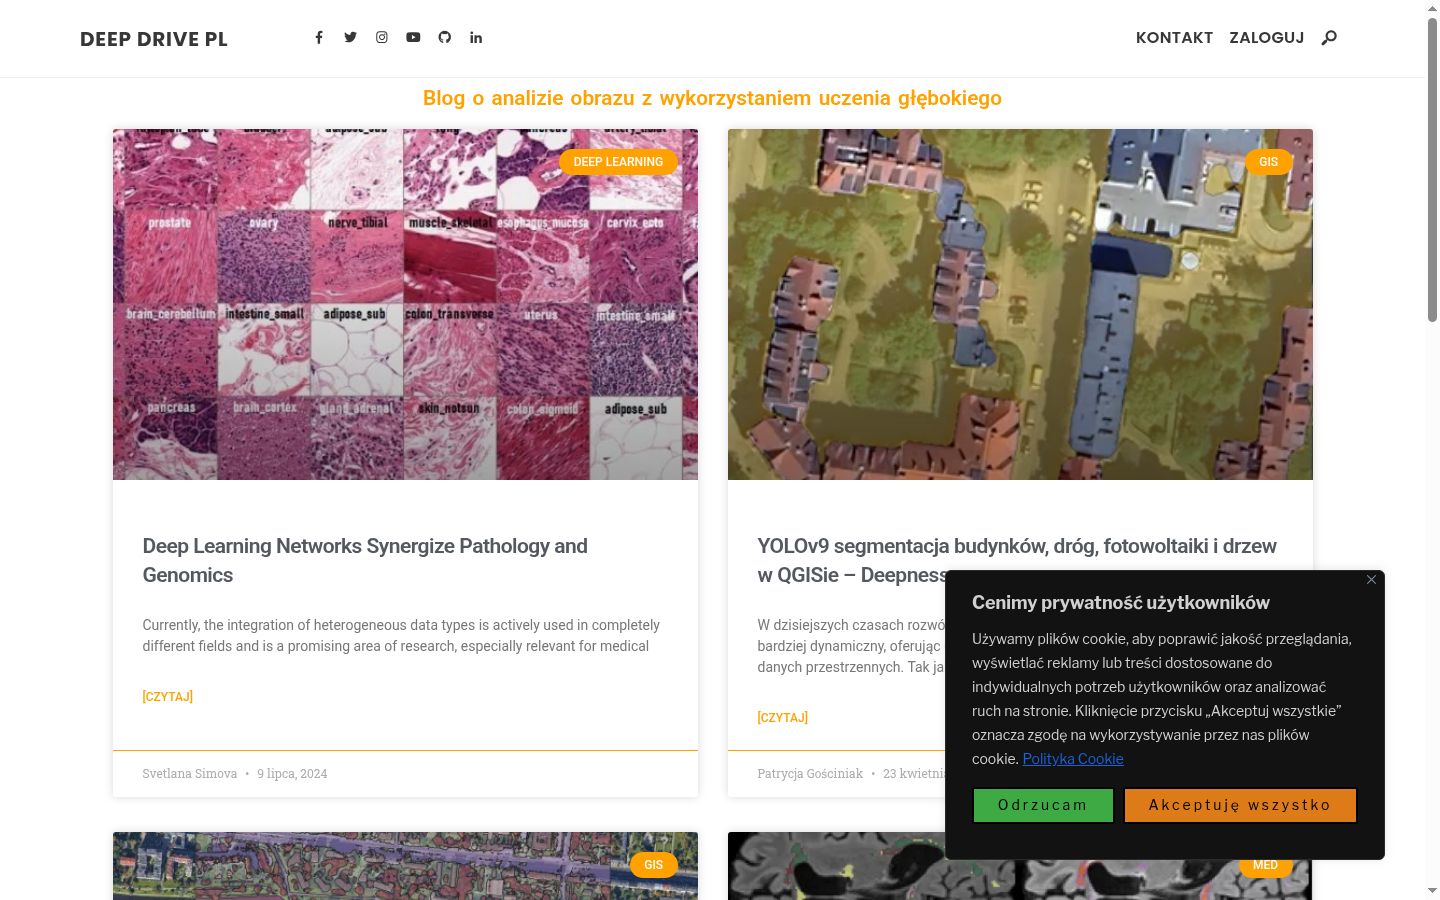Go to the KONTAKT page
Image resolution: width=1440 pixels, height=900 pixels.
[x=1174, y=38]
